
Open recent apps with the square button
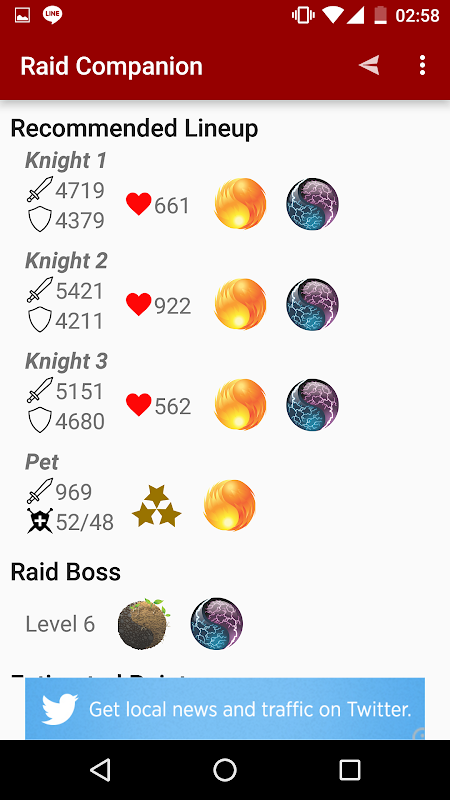[350, 769]
